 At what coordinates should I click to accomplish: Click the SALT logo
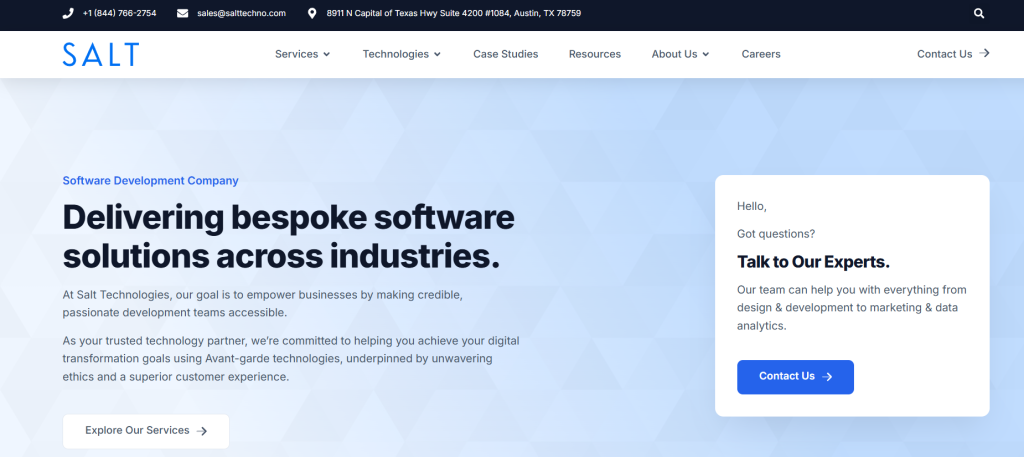coord(101,54)
